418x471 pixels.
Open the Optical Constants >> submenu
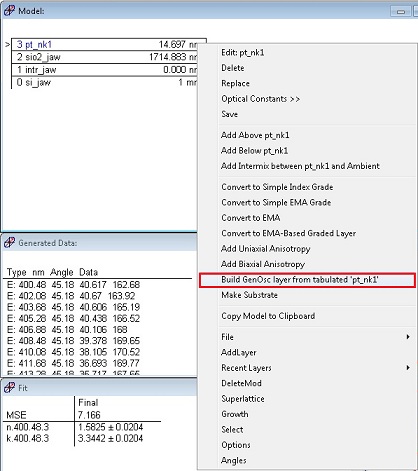point(260,99)
